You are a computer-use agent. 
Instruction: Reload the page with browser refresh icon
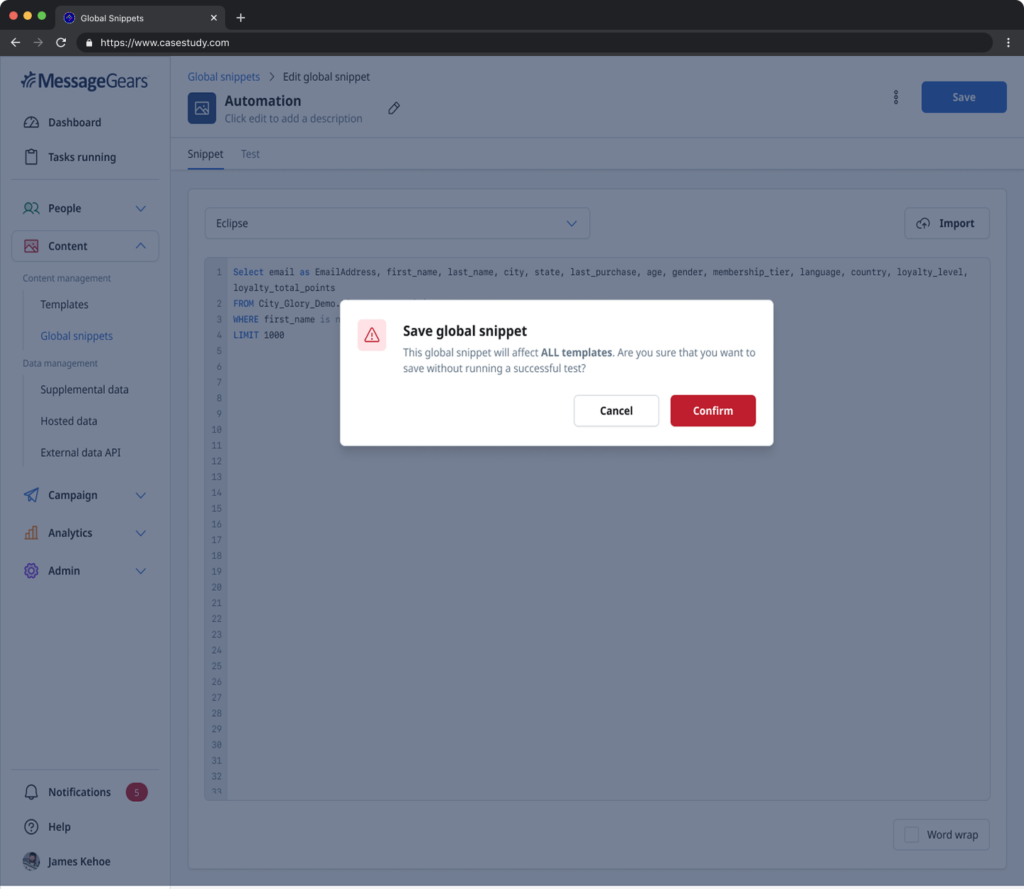61,43
